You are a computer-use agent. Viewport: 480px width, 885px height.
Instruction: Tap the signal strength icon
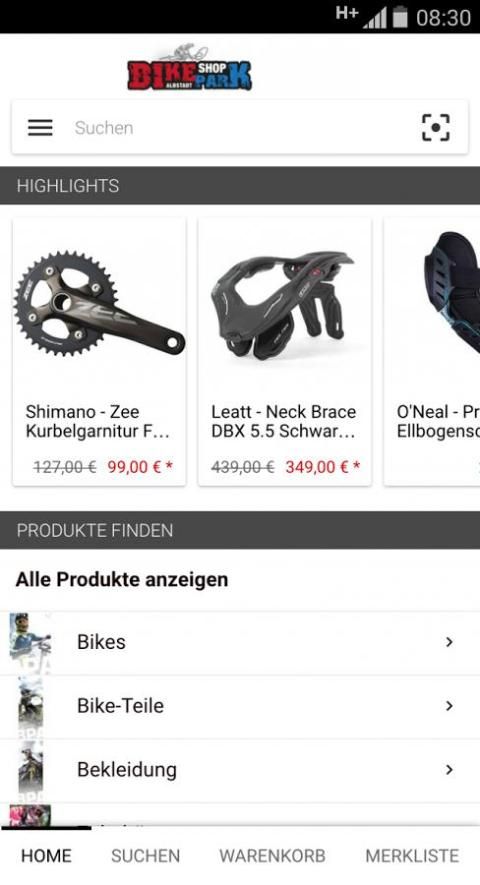coord(375,18)
